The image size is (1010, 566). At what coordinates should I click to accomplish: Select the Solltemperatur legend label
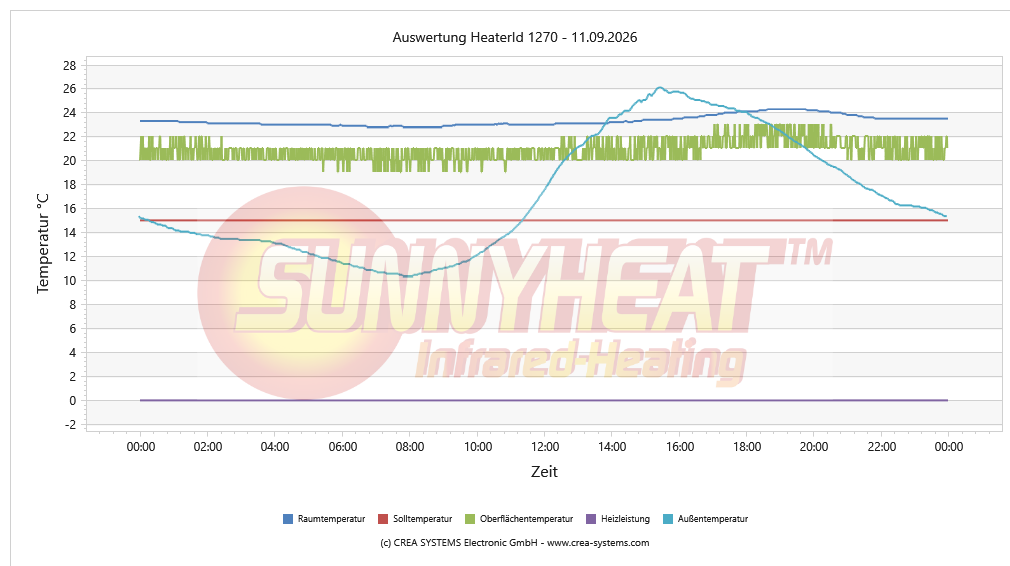click(423, 519)
